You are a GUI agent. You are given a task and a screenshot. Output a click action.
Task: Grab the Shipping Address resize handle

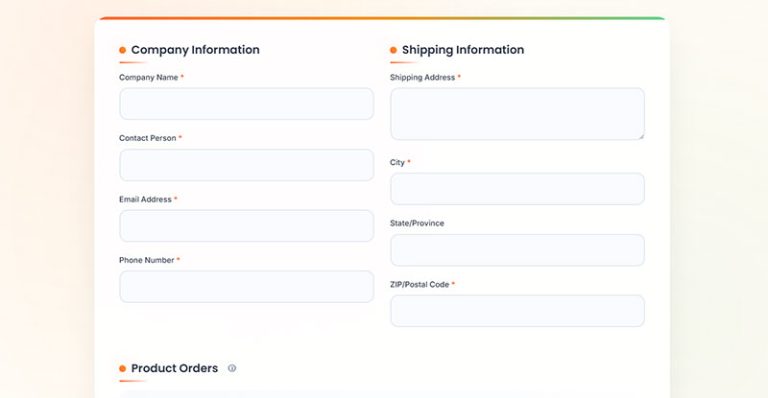point(641,137)
